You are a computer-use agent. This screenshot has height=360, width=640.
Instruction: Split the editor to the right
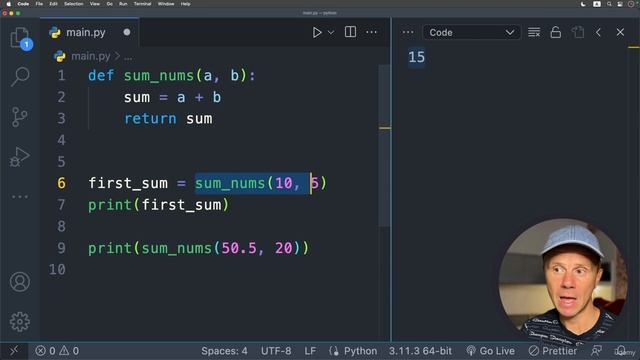click(350, 32)
